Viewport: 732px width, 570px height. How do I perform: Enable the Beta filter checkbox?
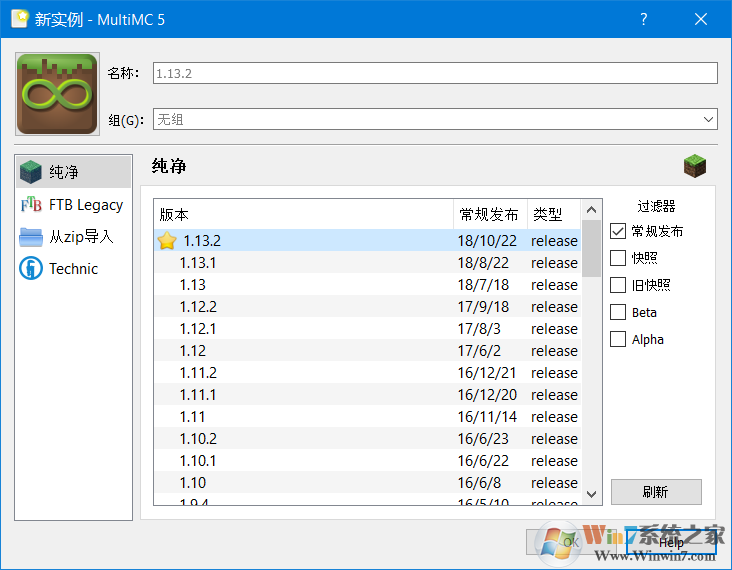pyautogui.click(x=618, y=312)
